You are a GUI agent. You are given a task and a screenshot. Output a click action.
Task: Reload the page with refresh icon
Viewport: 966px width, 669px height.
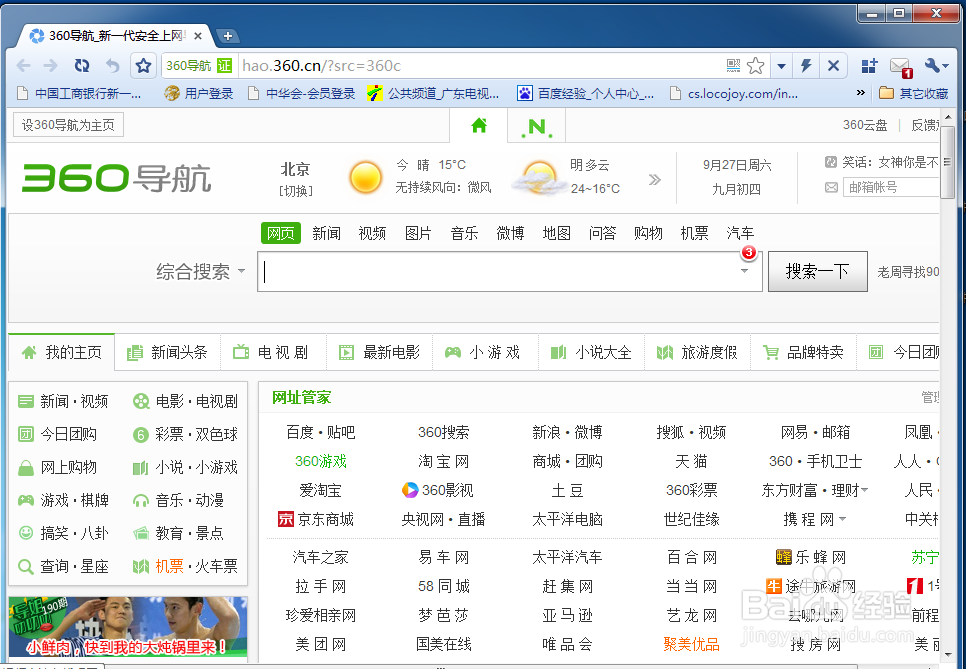pyautogui.click(x=81, y=65)
